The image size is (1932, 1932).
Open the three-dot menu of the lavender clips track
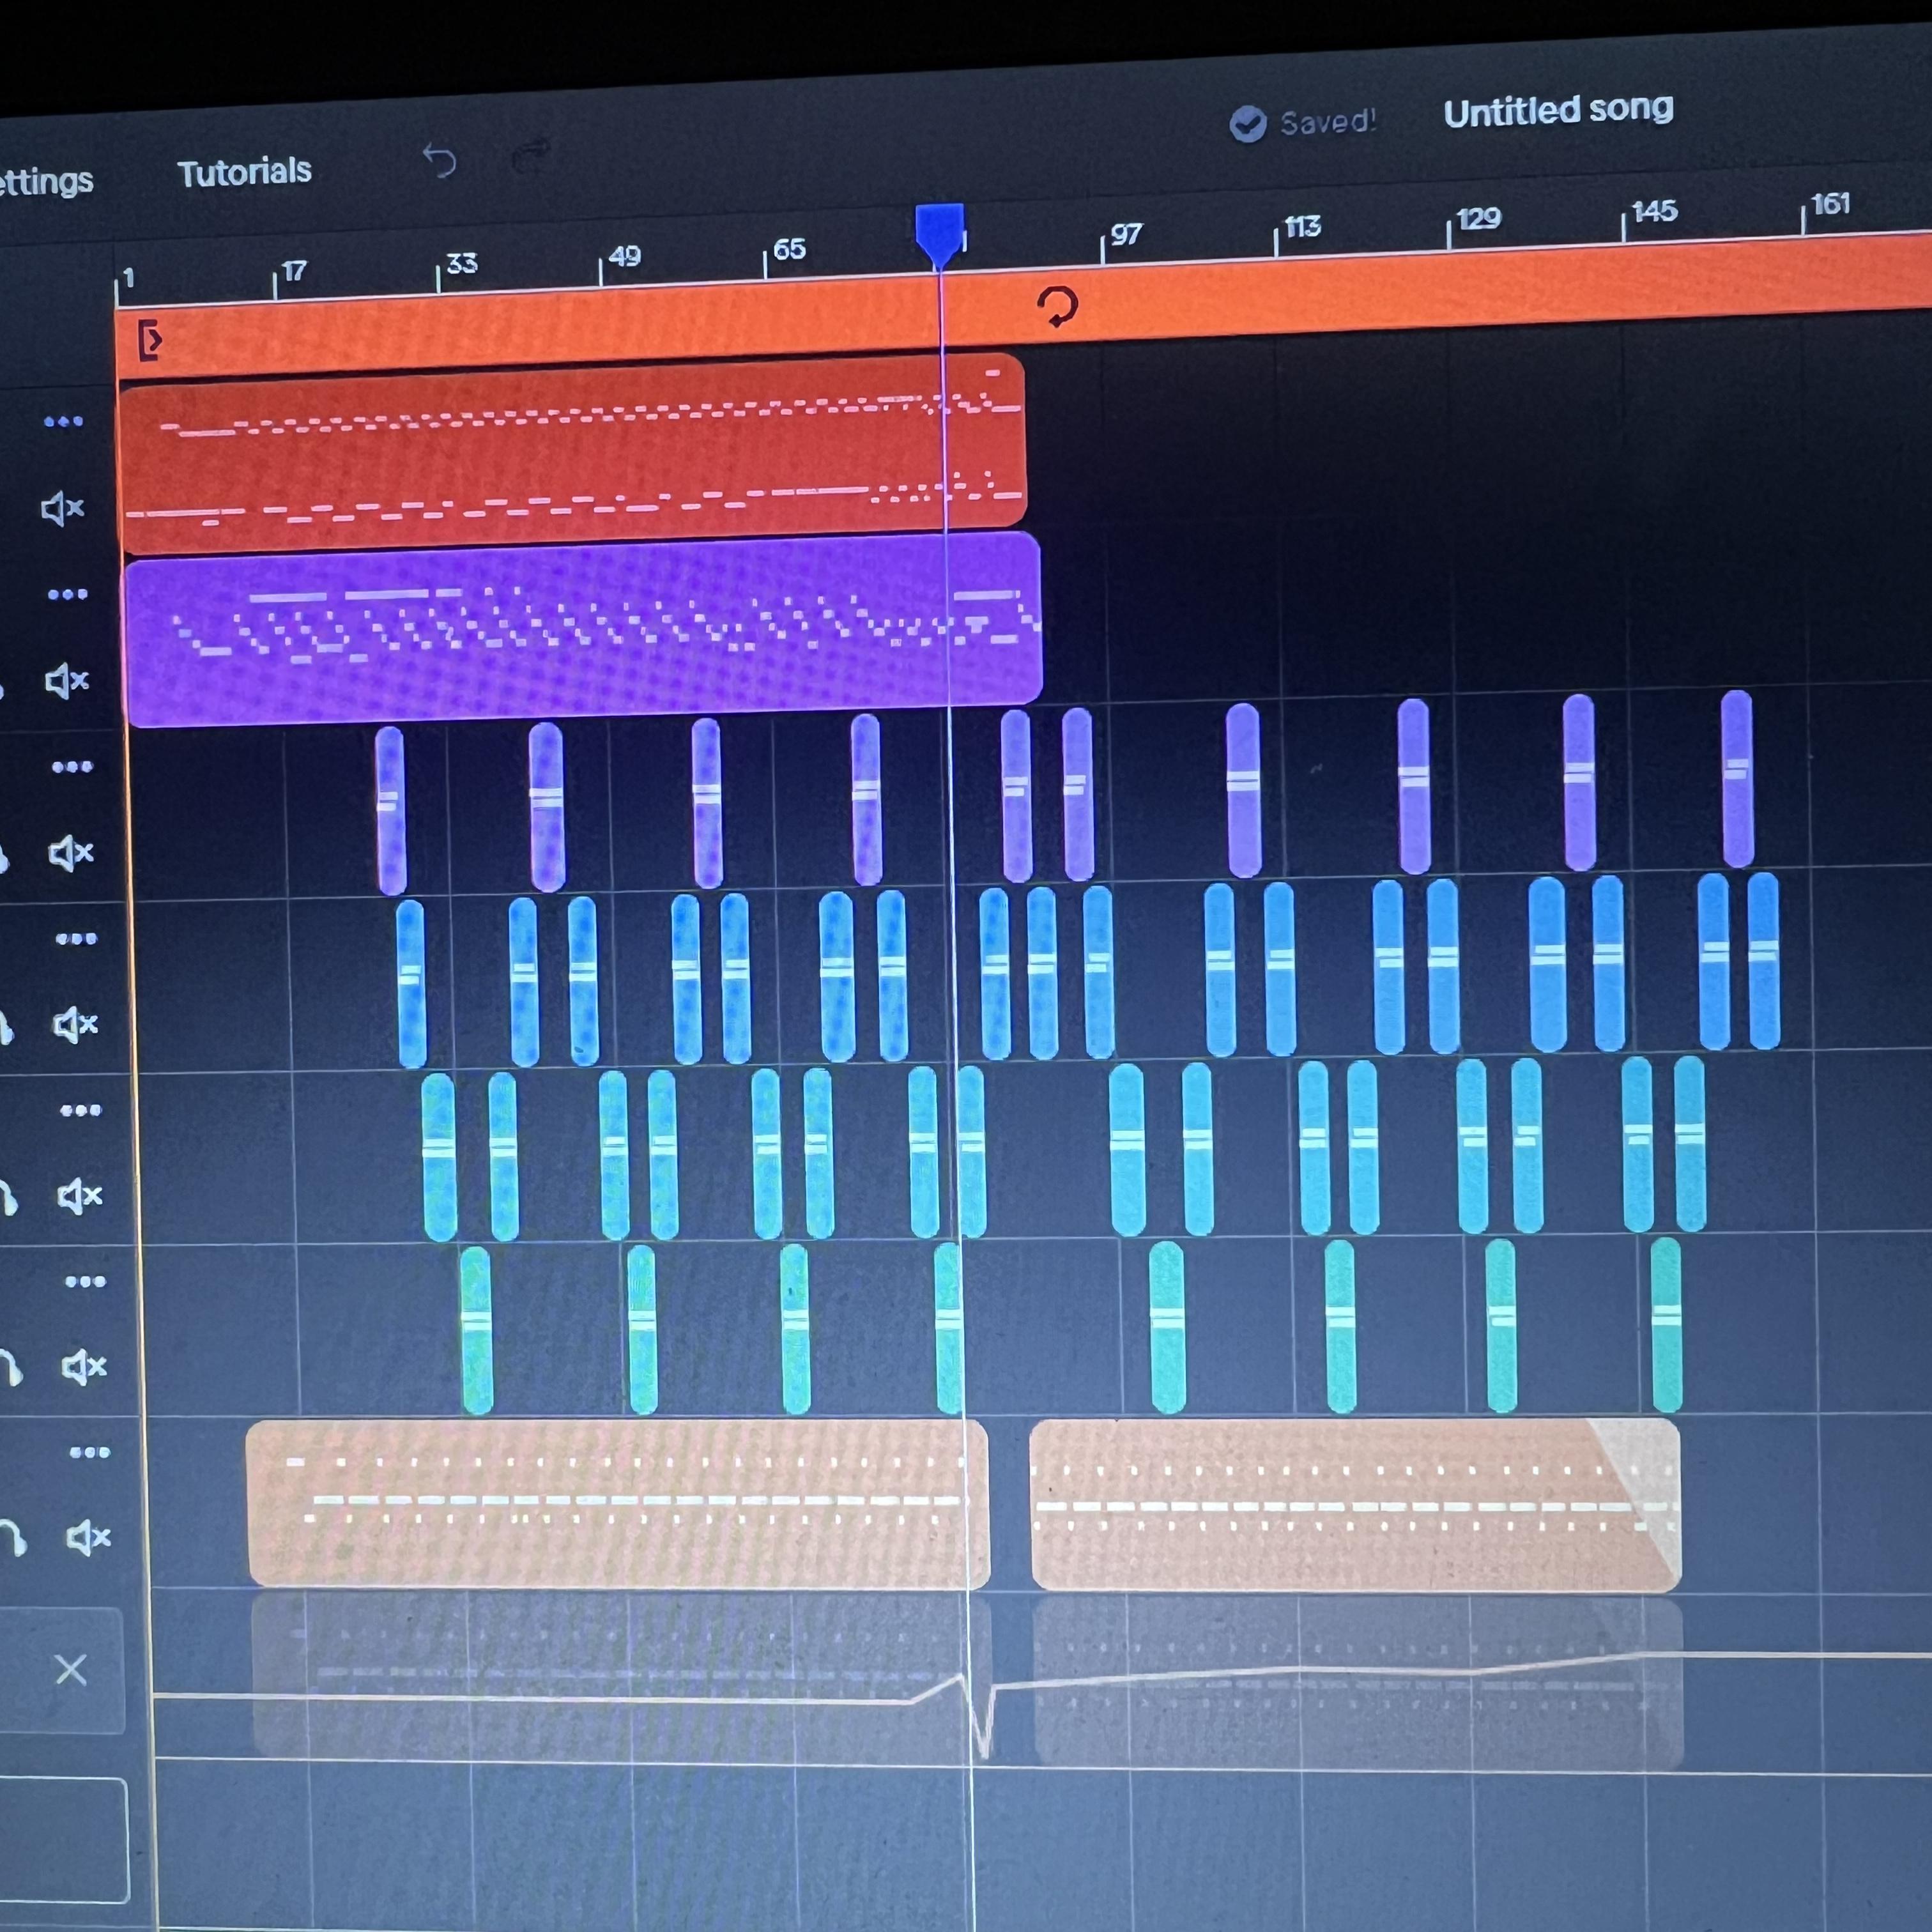tap(72, 767)
